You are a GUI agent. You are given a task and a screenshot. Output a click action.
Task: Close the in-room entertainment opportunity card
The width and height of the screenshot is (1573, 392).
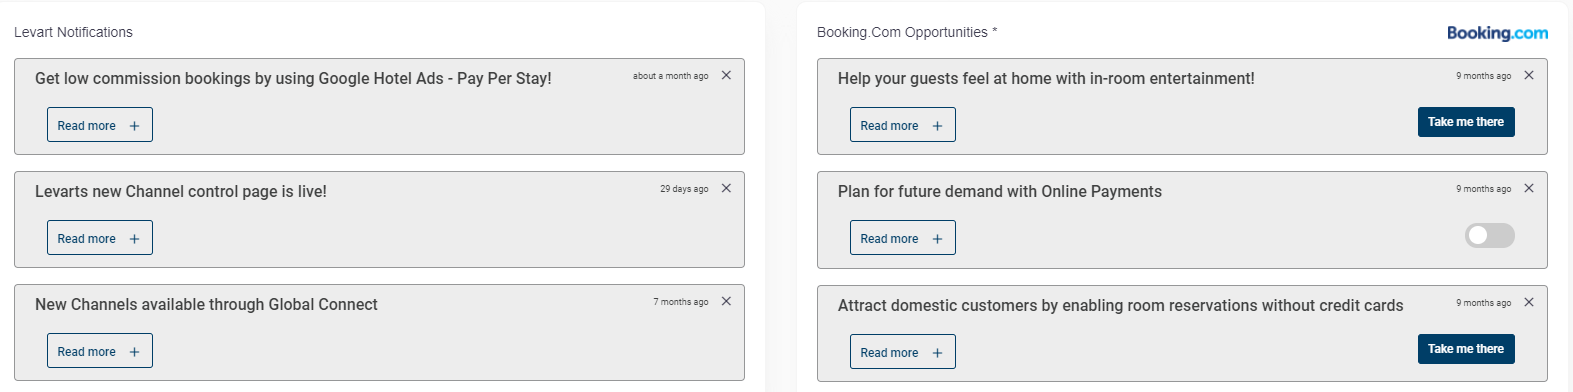click(1529, 75)
